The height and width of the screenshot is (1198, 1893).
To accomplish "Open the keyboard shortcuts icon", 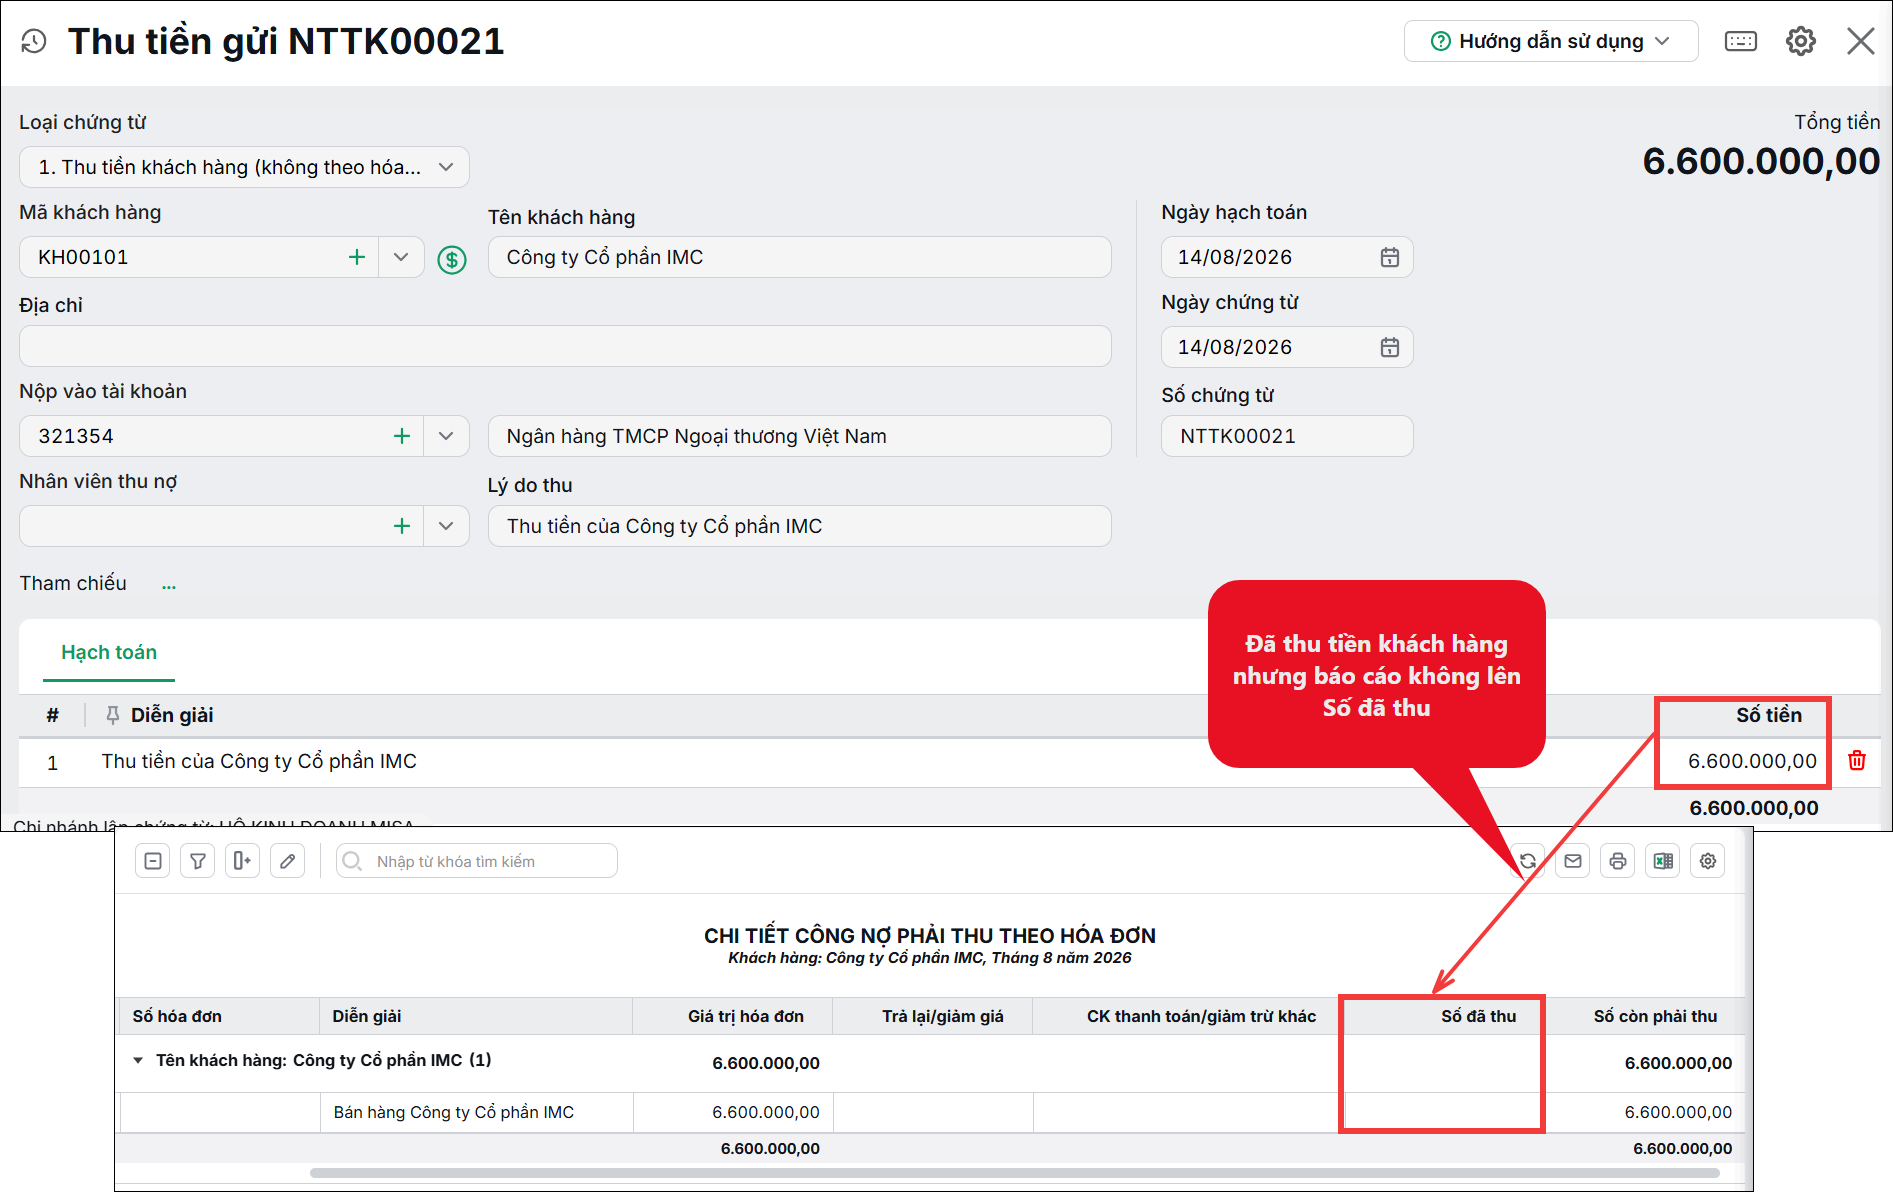I will click(x=1741, y=41).
